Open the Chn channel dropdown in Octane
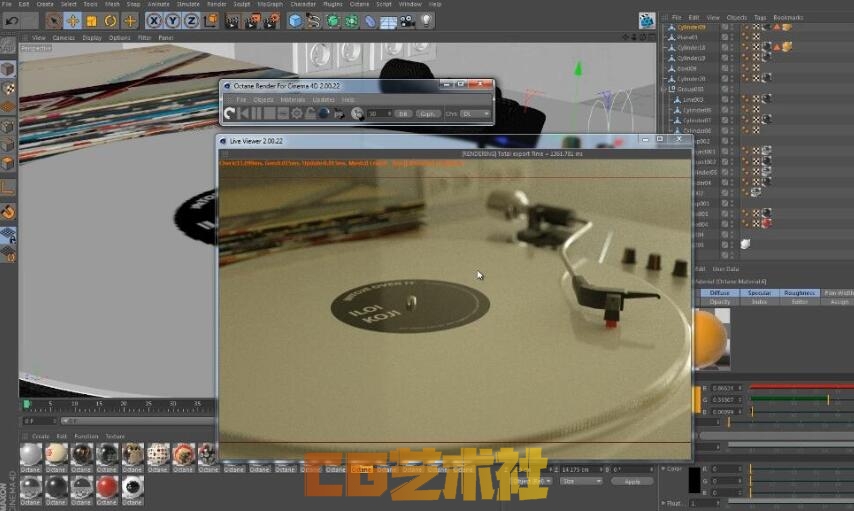This screenshot has width=854, height=511. [x=475, y=114]
